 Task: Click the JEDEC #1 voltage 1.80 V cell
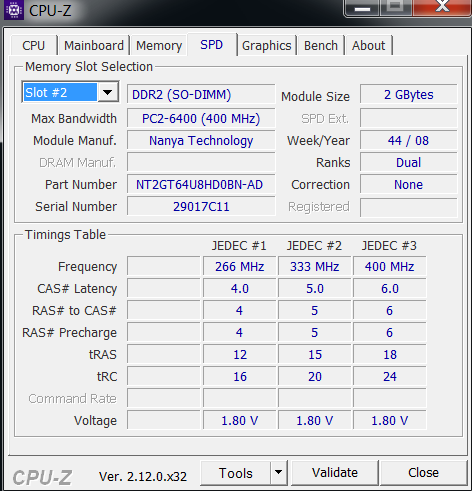(240, 420)
